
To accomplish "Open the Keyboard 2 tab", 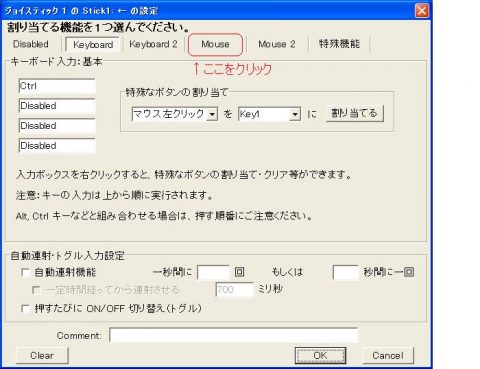I will pos(153,44).
